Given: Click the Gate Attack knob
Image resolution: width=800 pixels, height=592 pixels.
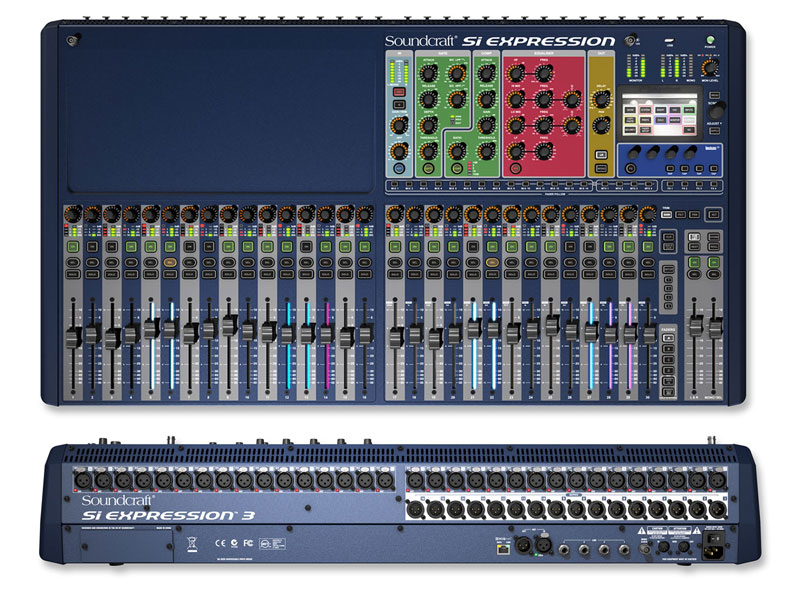Looking at the screenshot, I should (428, 73).
